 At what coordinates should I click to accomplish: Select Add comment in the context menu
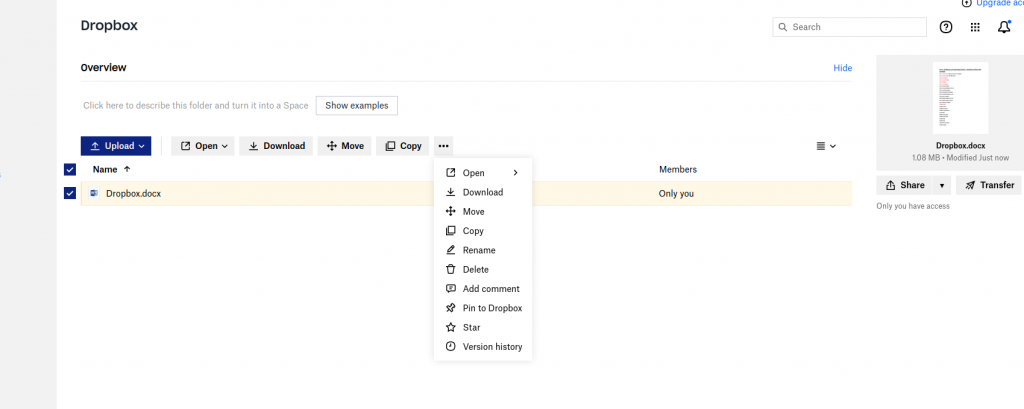tap(491, 289)
